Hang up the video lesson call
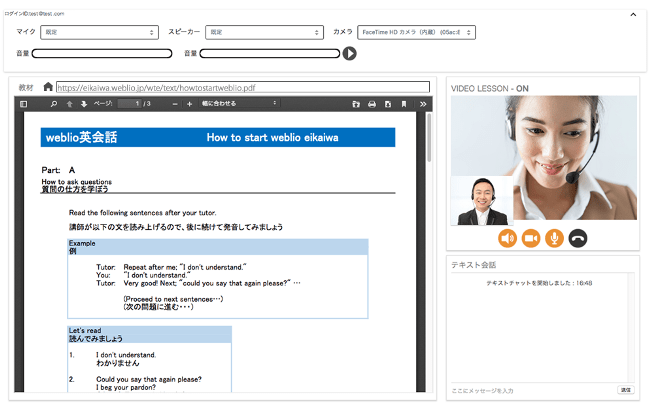The image size is (650, 412). [x=578, y=238]
